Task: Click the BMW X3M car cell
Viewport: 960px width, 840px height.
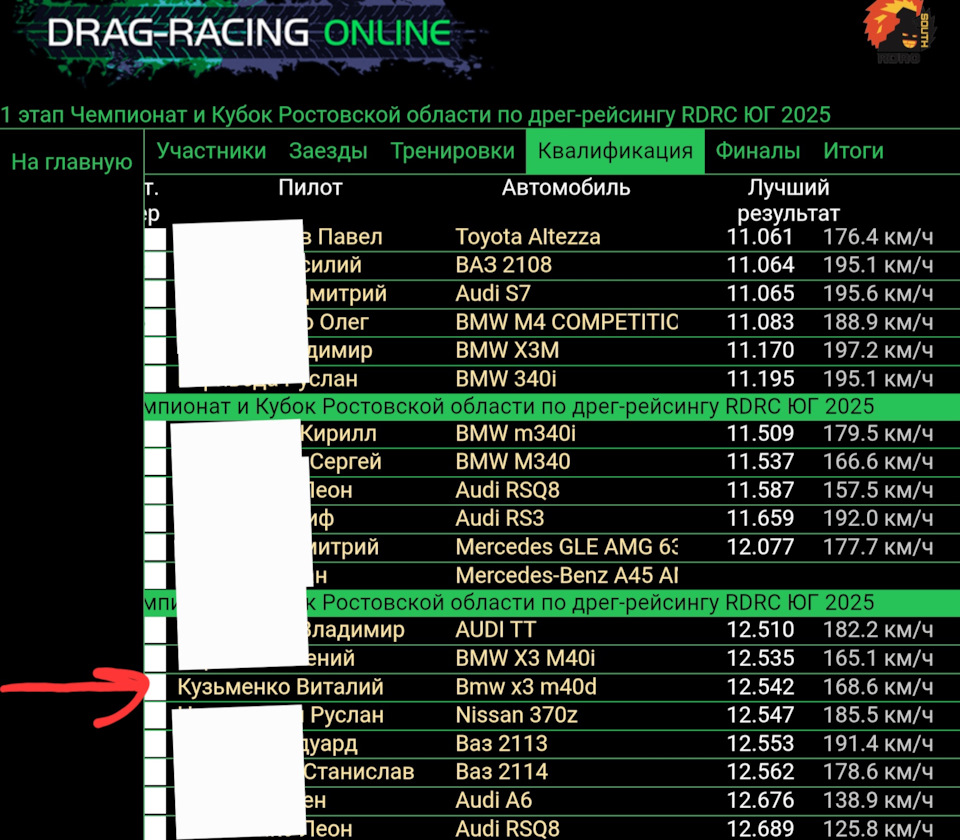Action: point(507,350)
